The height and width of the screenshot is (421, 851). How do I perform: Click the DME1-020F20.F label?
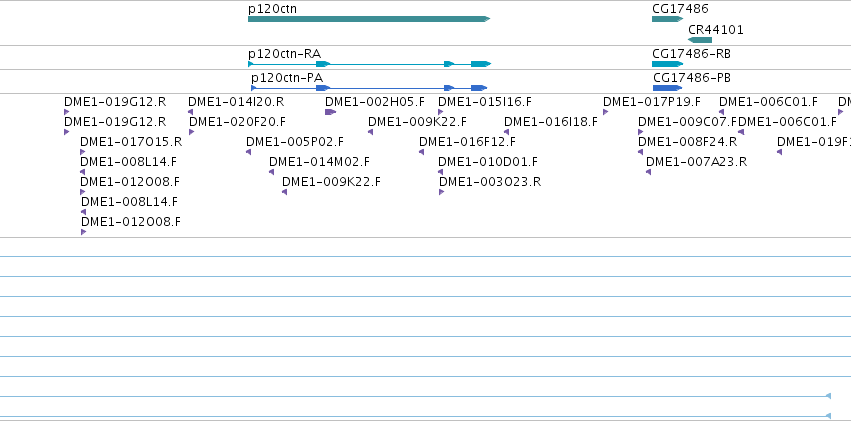(x=237, y=122)
